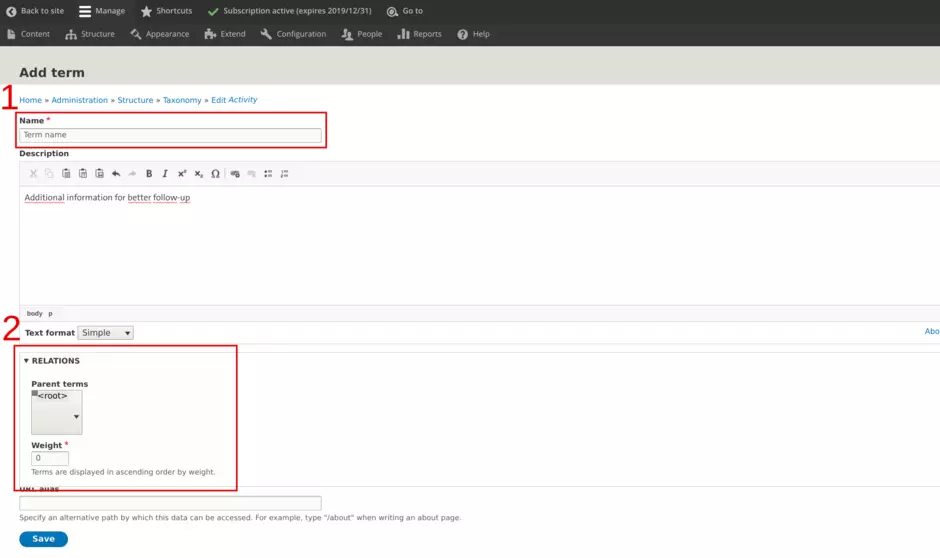Click the Back to site link
The height and width of the screenshot is (558, 940).
coord(35,11)
